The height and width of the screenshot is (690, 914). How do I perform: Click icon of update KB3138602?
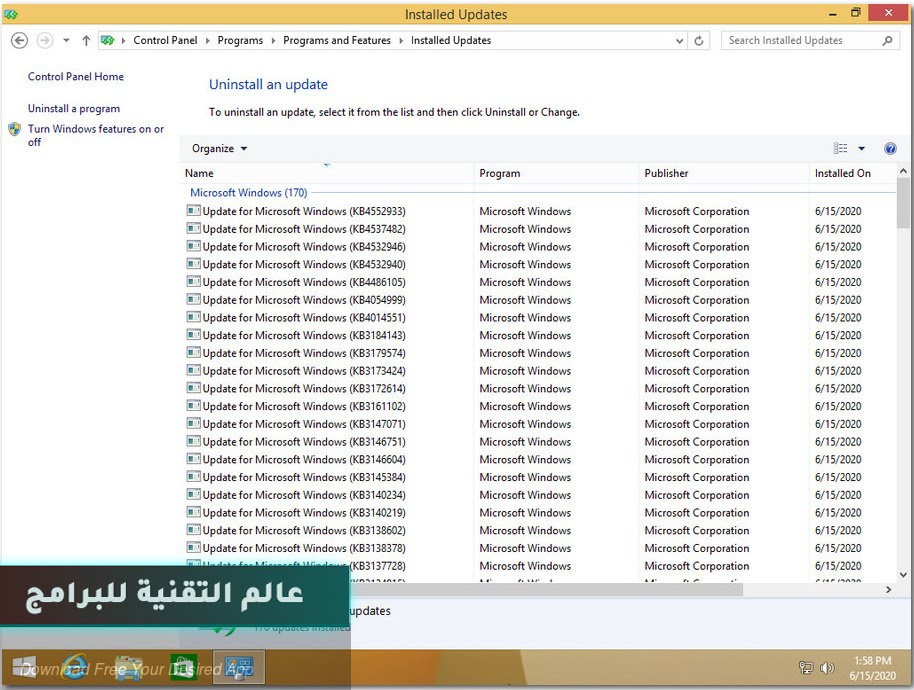pyautogui.click(x=193, y=529)
